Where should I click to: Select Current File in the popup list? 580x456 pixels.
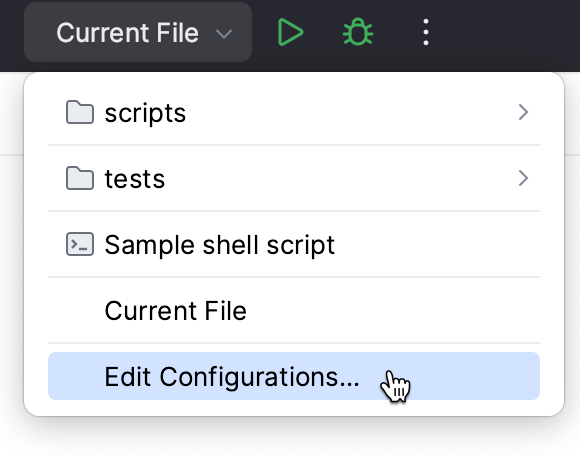click(x=294, y=310)
